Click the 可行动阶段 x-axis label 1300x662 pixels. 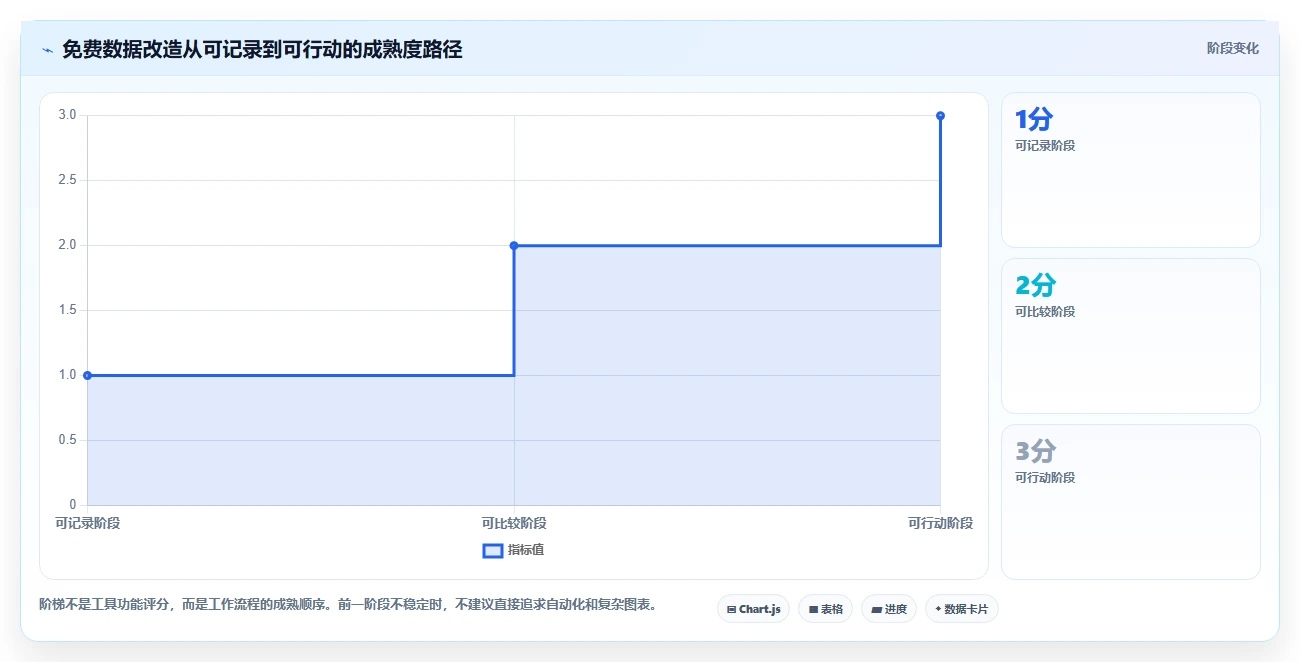[940, 523]
